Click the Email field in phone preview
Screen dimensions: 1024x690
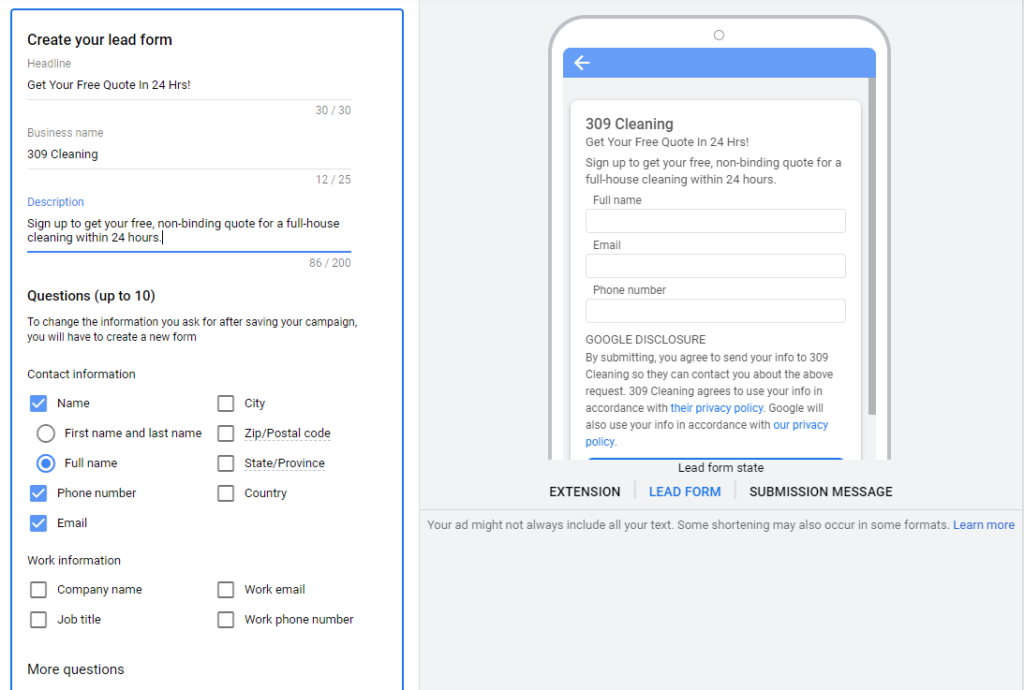point(715,266)
